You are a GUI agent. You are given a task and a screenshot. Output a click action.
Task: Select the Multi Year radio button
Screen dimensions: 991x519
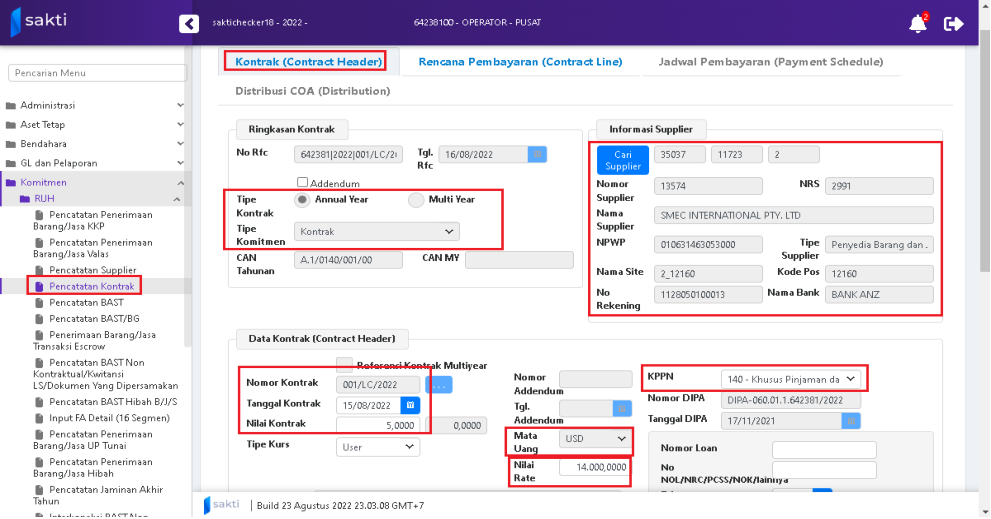tap(416, 200)
